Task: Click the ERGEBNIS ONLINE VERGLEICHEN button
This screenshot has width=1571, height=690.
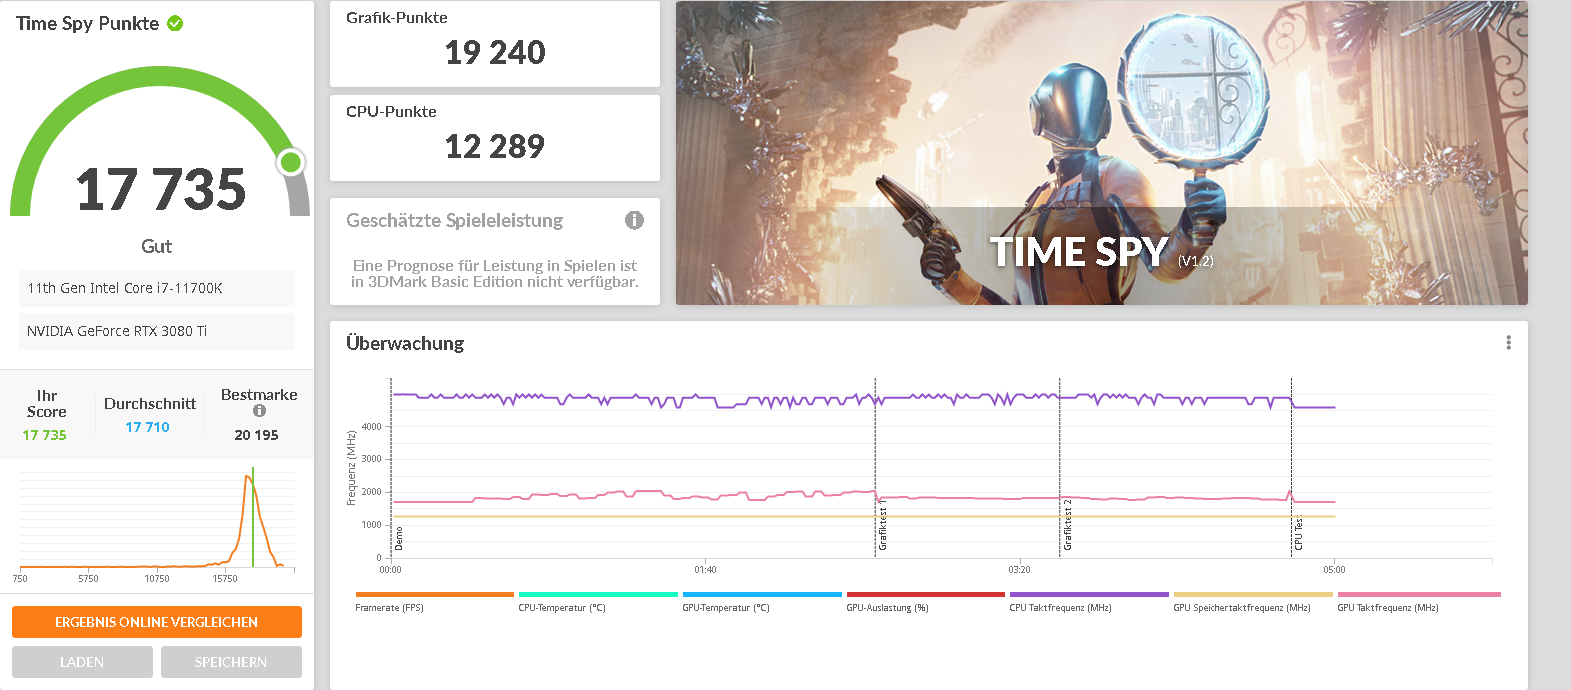Action: pos(157,622)
